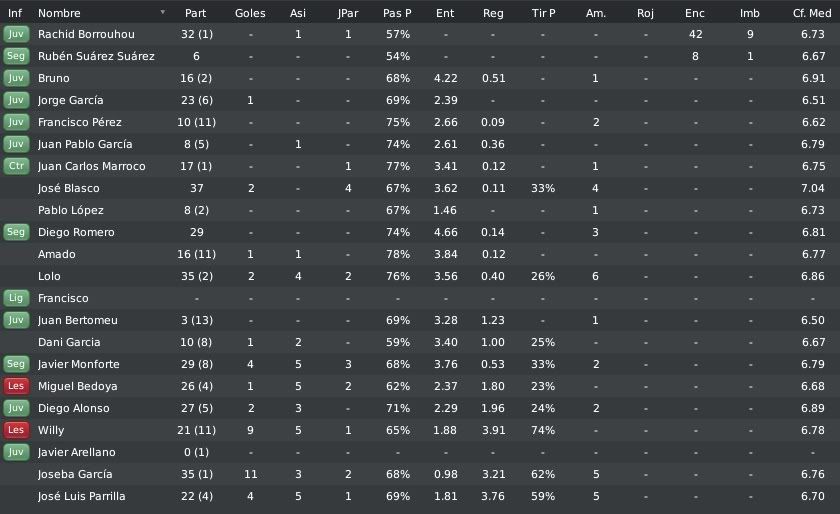Click the red Les badge beside Miguel Bedoya
This screenshot has height=514, width=840.
(x=16, y=385)
